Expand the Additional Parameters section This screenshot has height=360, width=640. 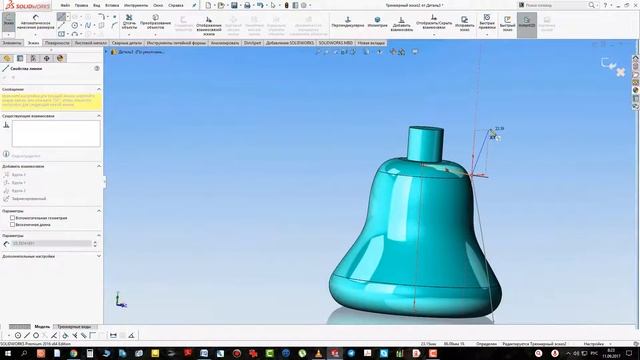click(x=99, y=256)
